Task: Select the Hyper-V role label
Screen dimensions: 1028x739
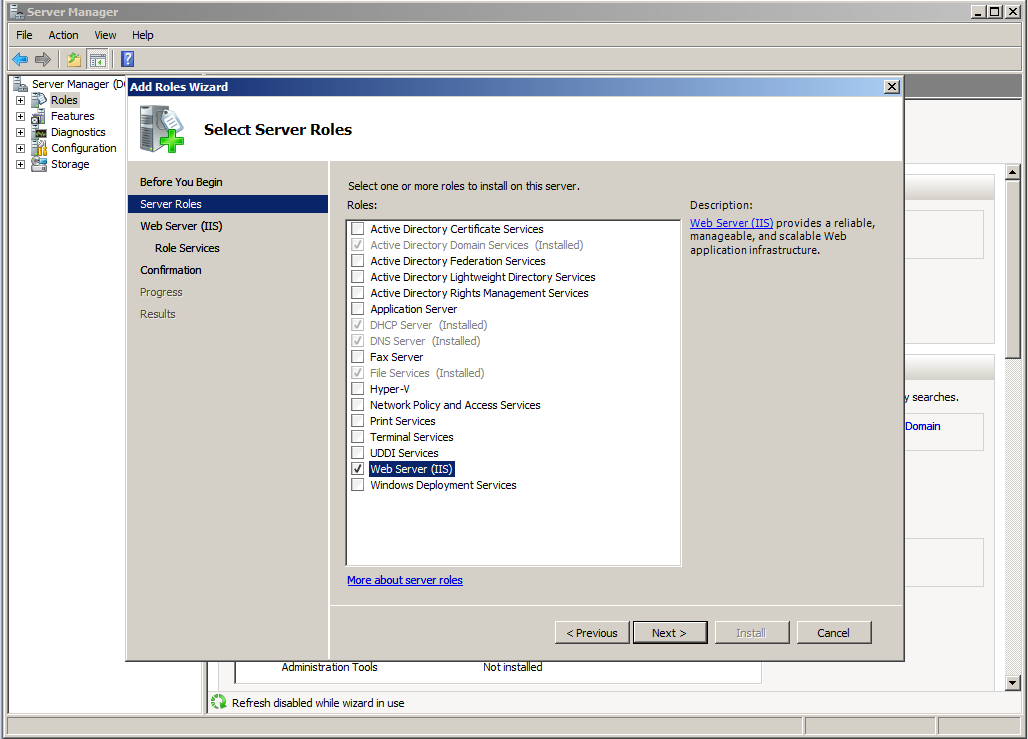Action: pos(389,389)
